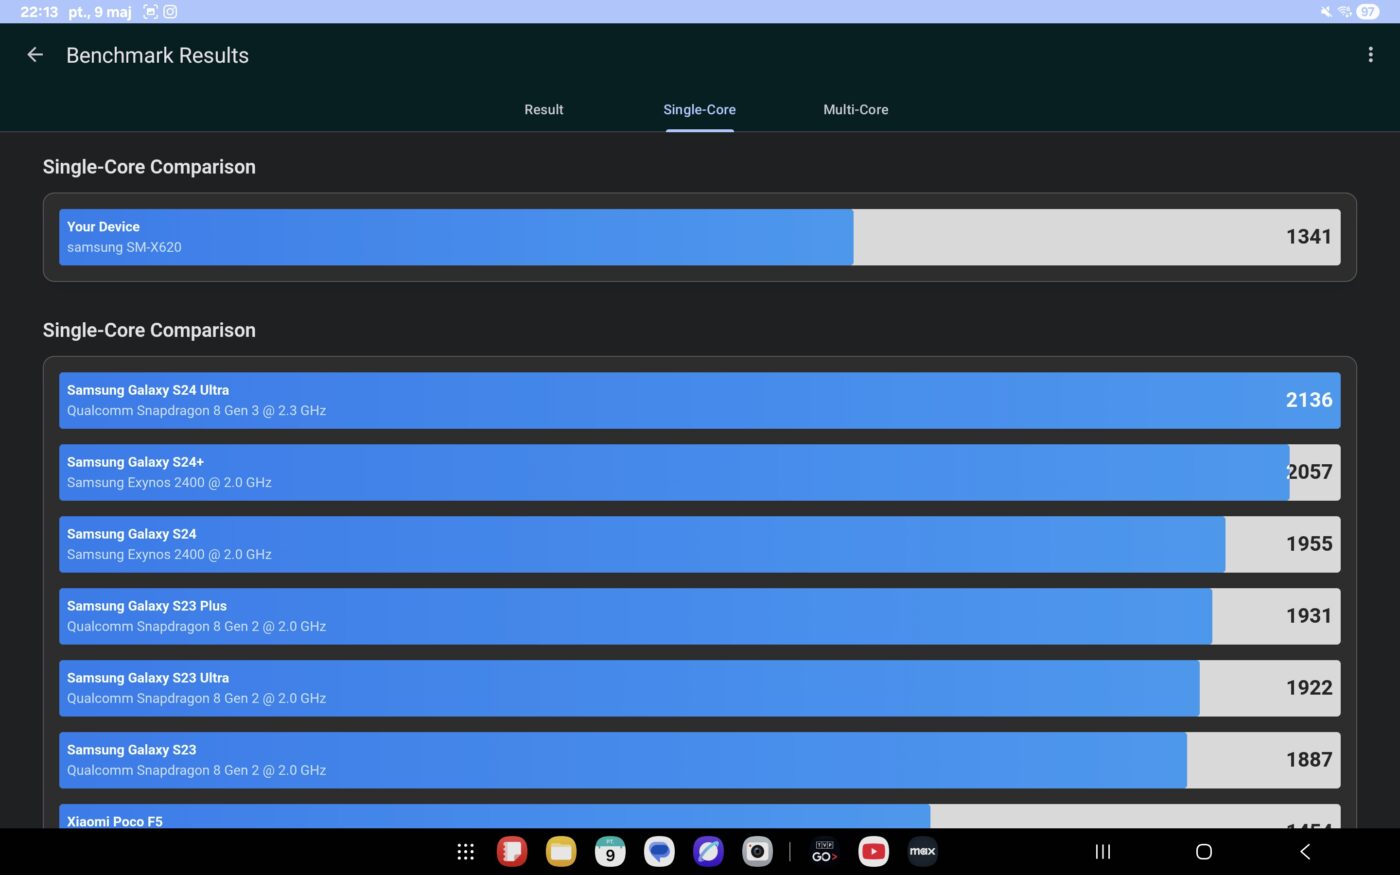Viewport: 1400px width, 875px height.
Task: Select the Xiaomi Poco F5 row
Action: (x=699, y=817)
